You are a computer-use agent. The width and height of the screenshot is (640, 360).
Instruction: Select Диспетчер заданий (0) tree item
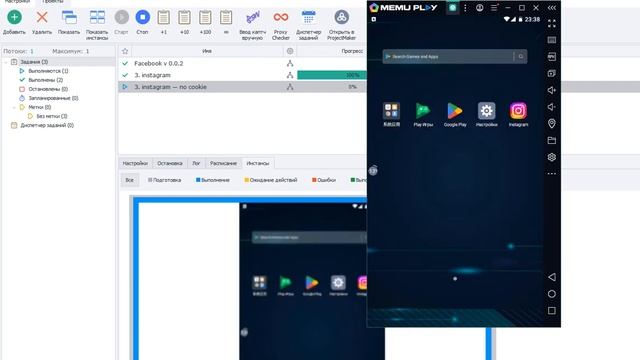coord(47,125)
